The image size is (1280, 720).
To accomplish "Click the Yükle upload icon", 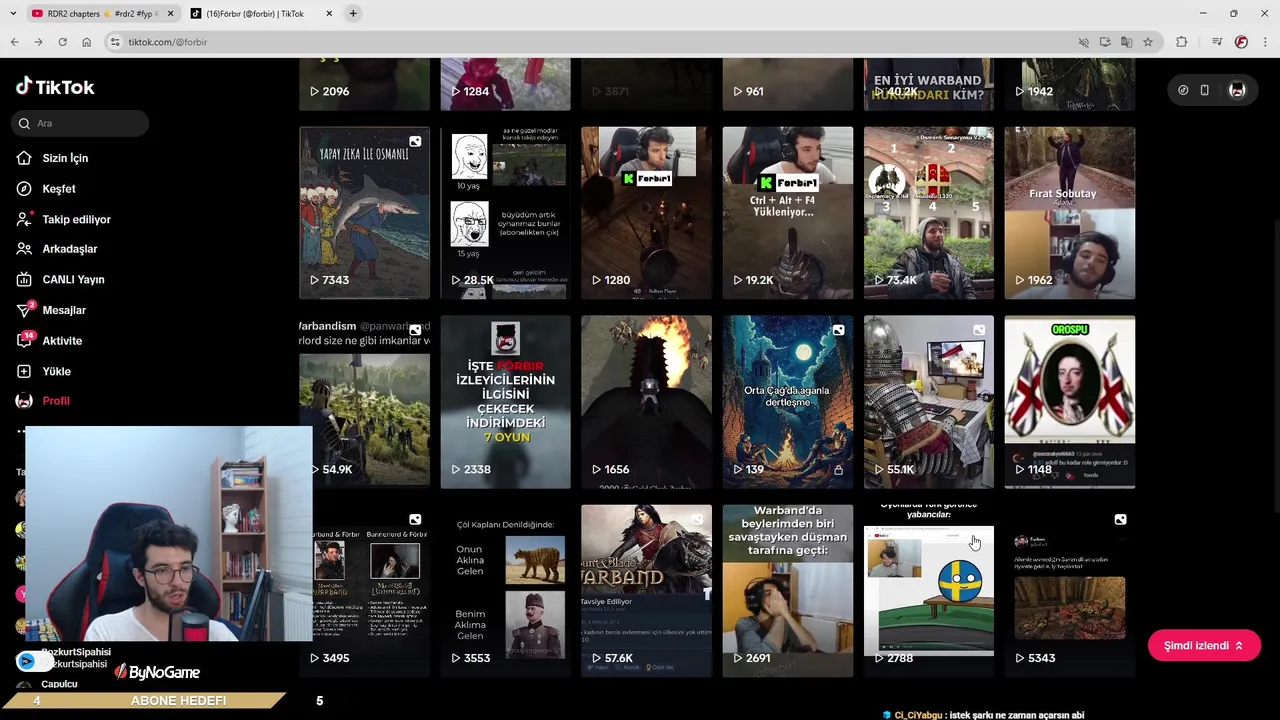I will point(24,371).
